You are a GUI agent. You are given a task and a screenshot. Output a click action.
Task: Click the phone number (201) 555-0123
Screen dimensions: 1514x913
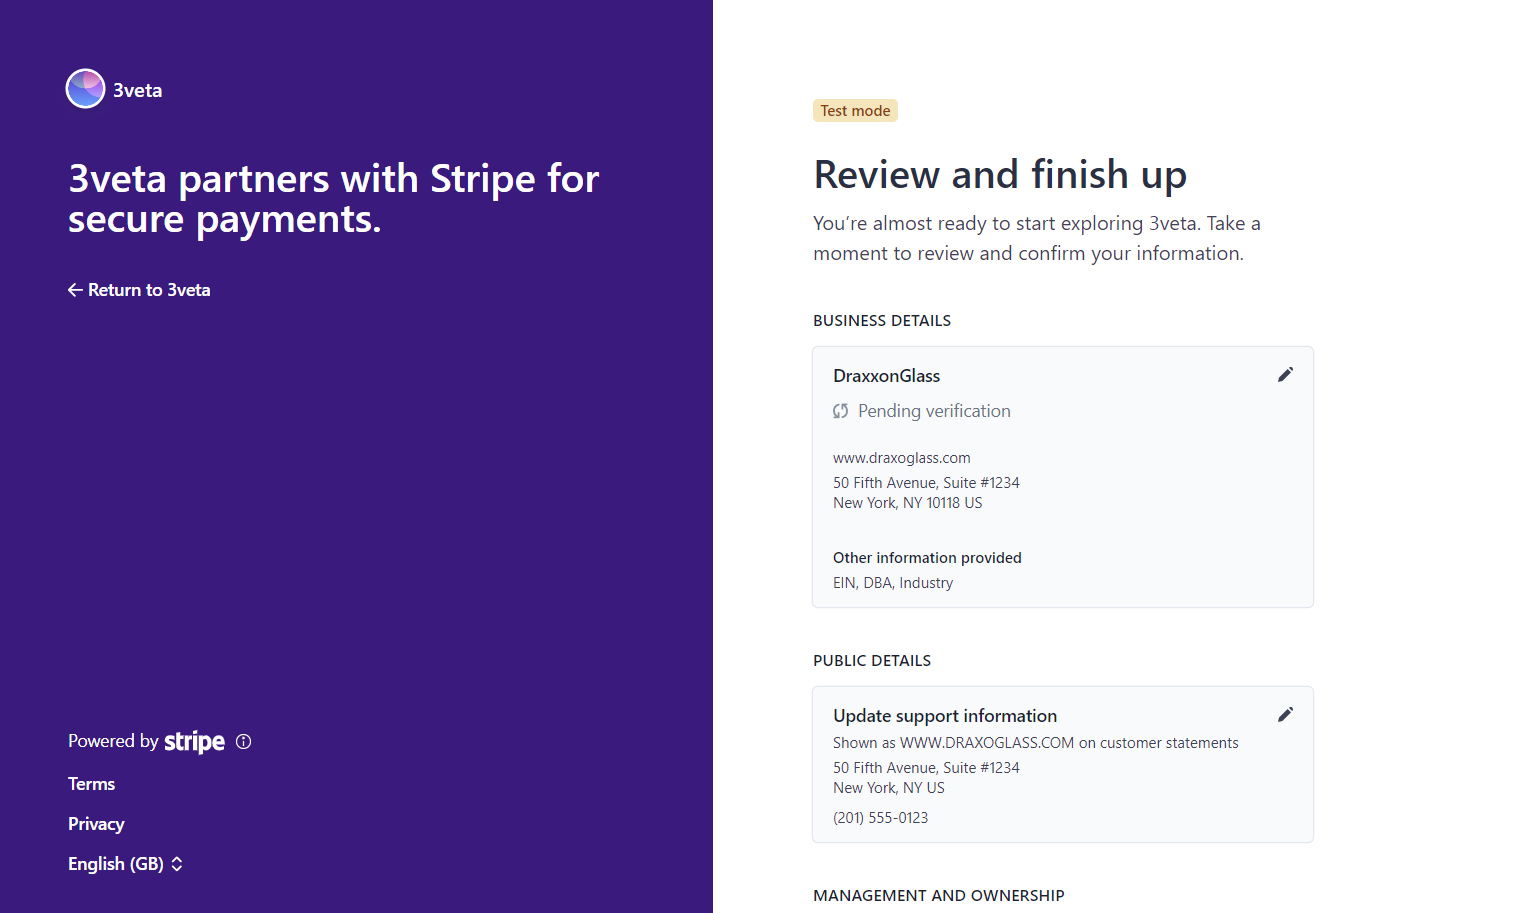click(880, 817)
